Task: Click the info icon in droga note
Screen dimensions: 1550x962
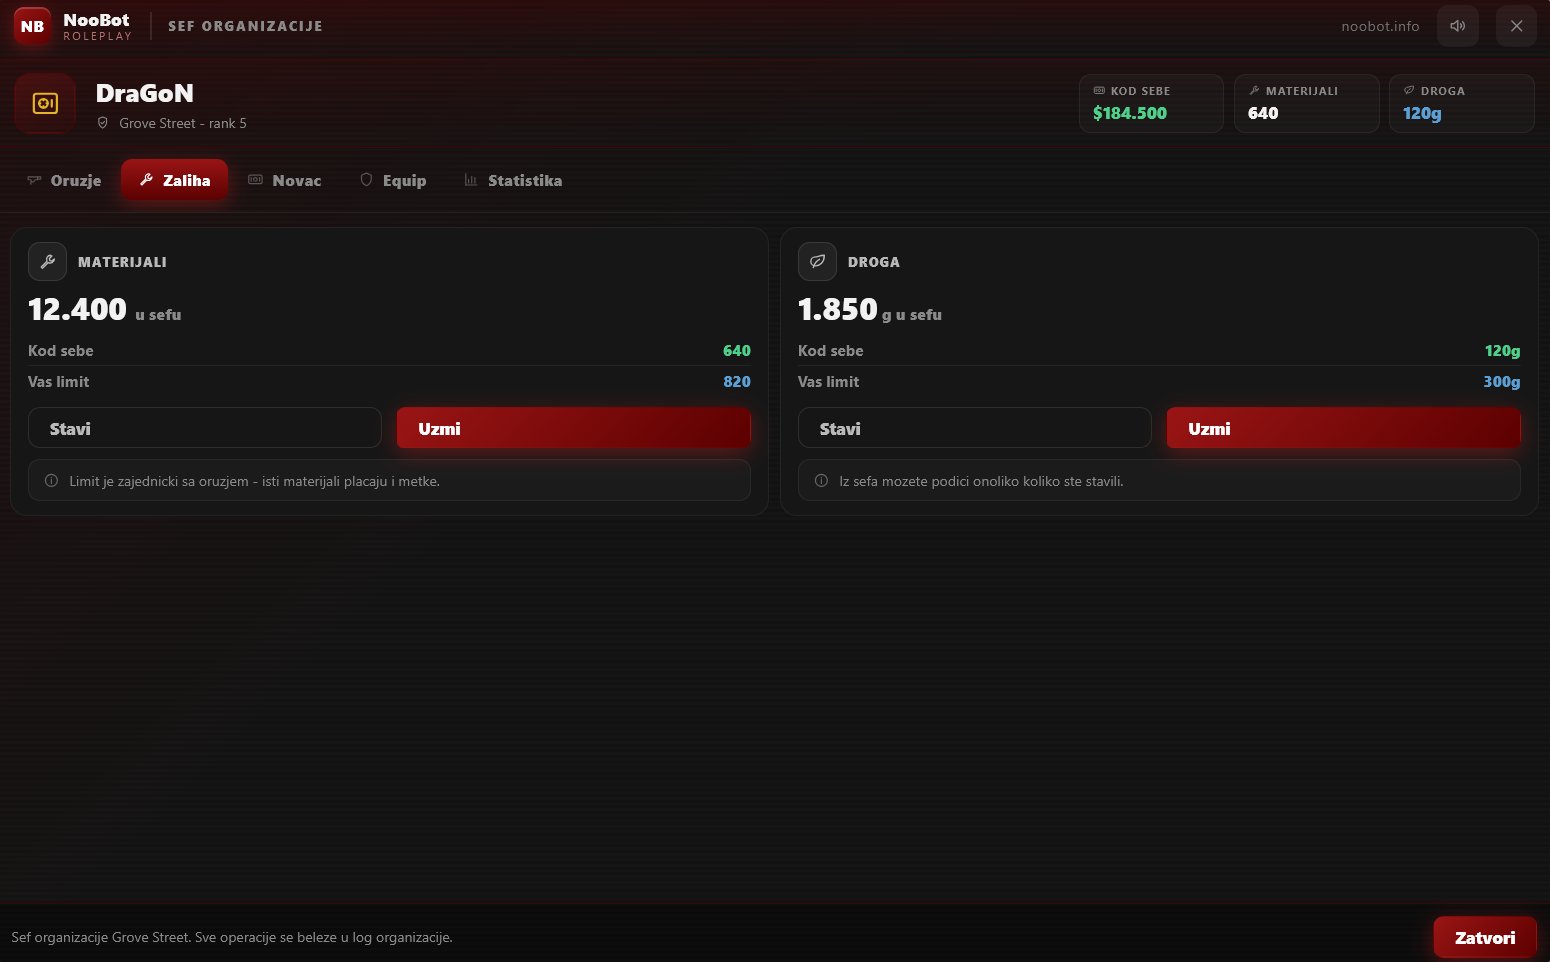Action: click(x=821, y=481)
